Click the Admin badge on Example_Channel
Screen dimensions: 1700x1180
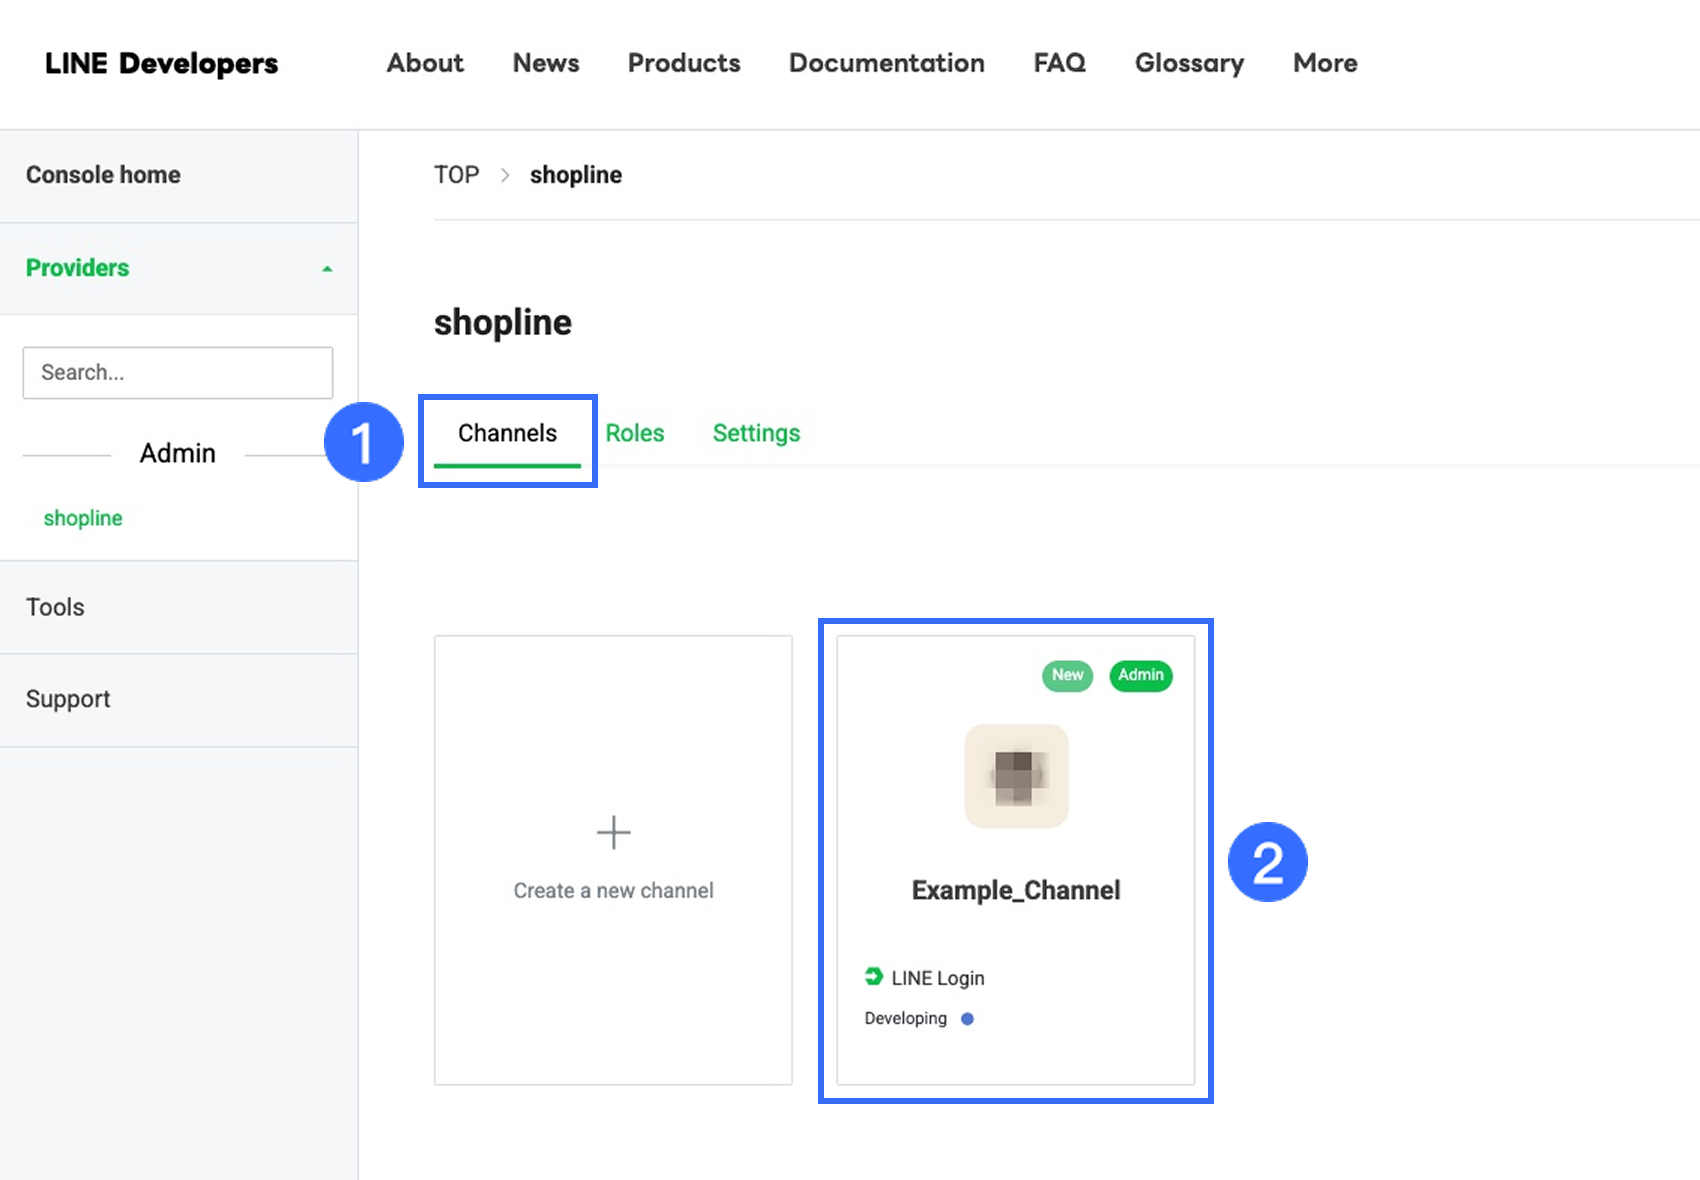(1141, 675)
